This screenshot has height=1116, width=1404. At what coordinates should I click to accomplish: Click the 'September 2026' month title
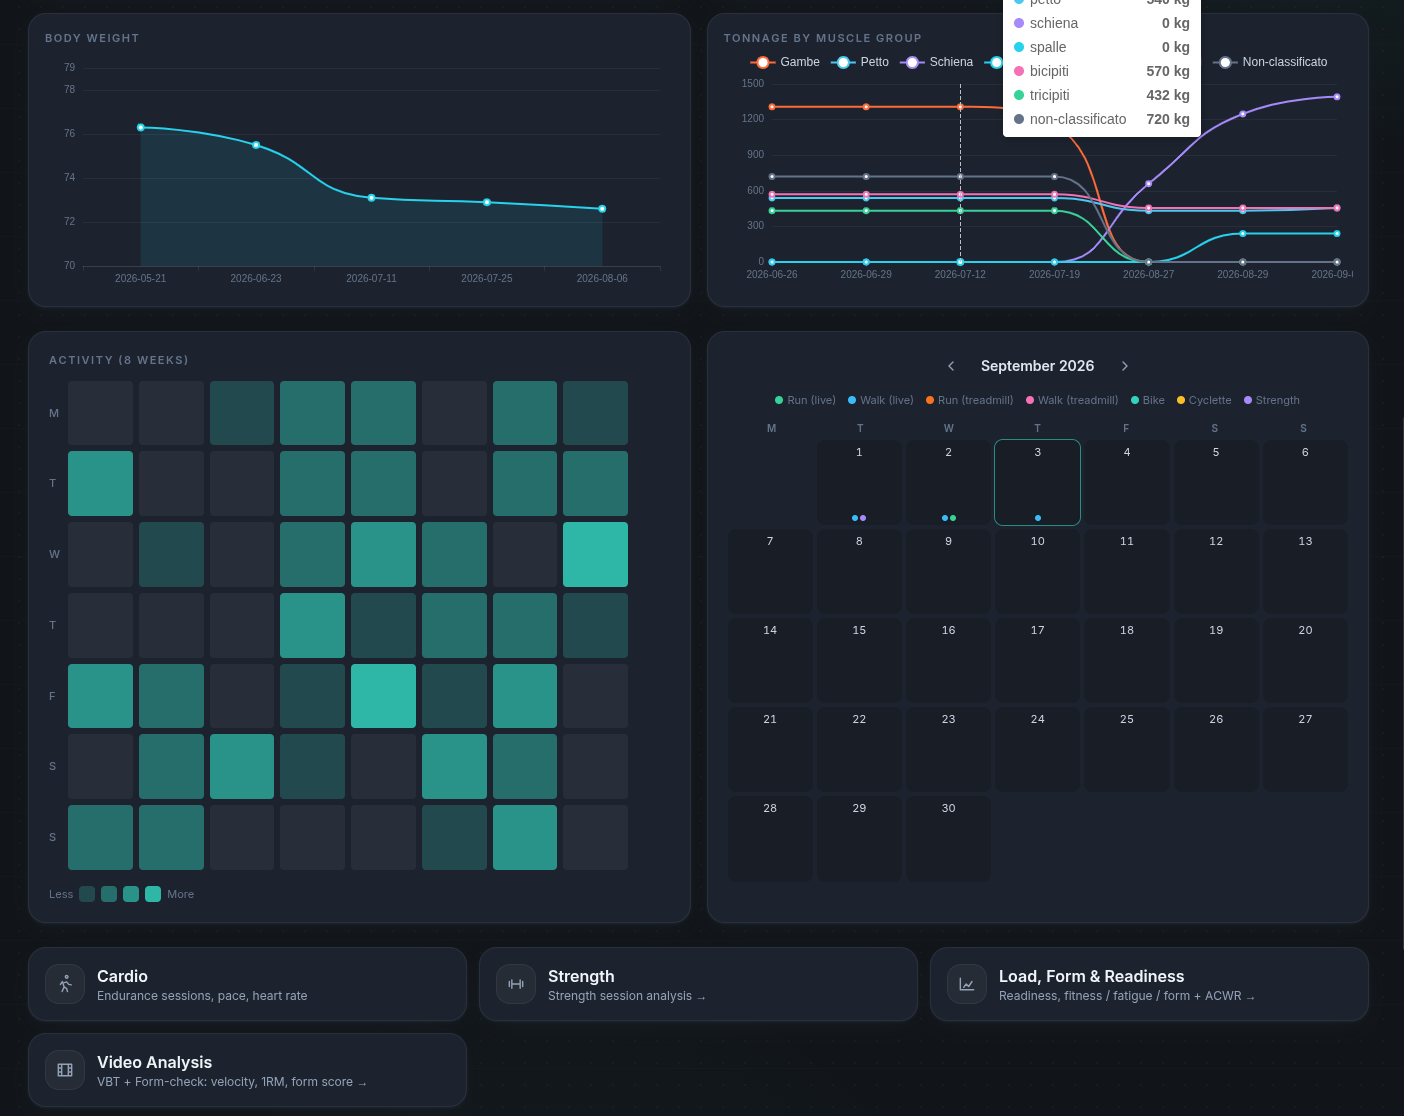click(x=1037, y=366)
